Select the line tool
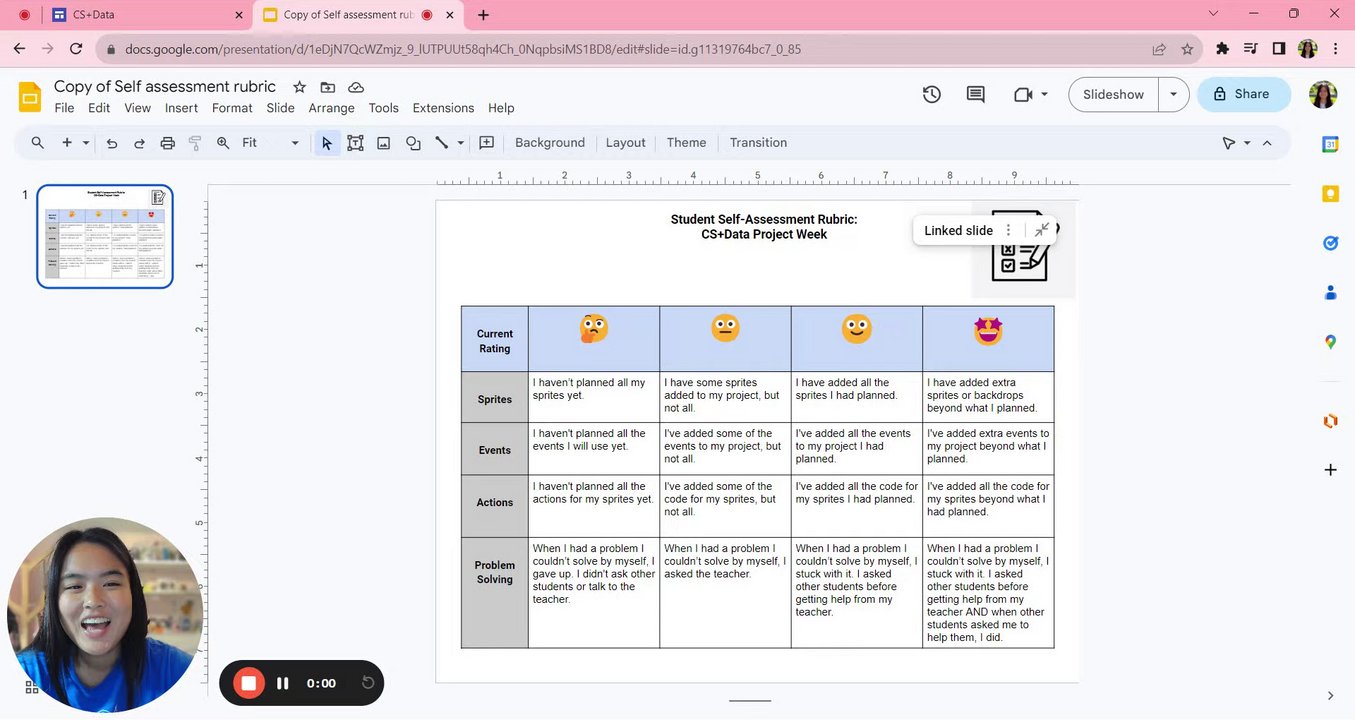This screenshot has width=1355, height=720. [441, 143]
